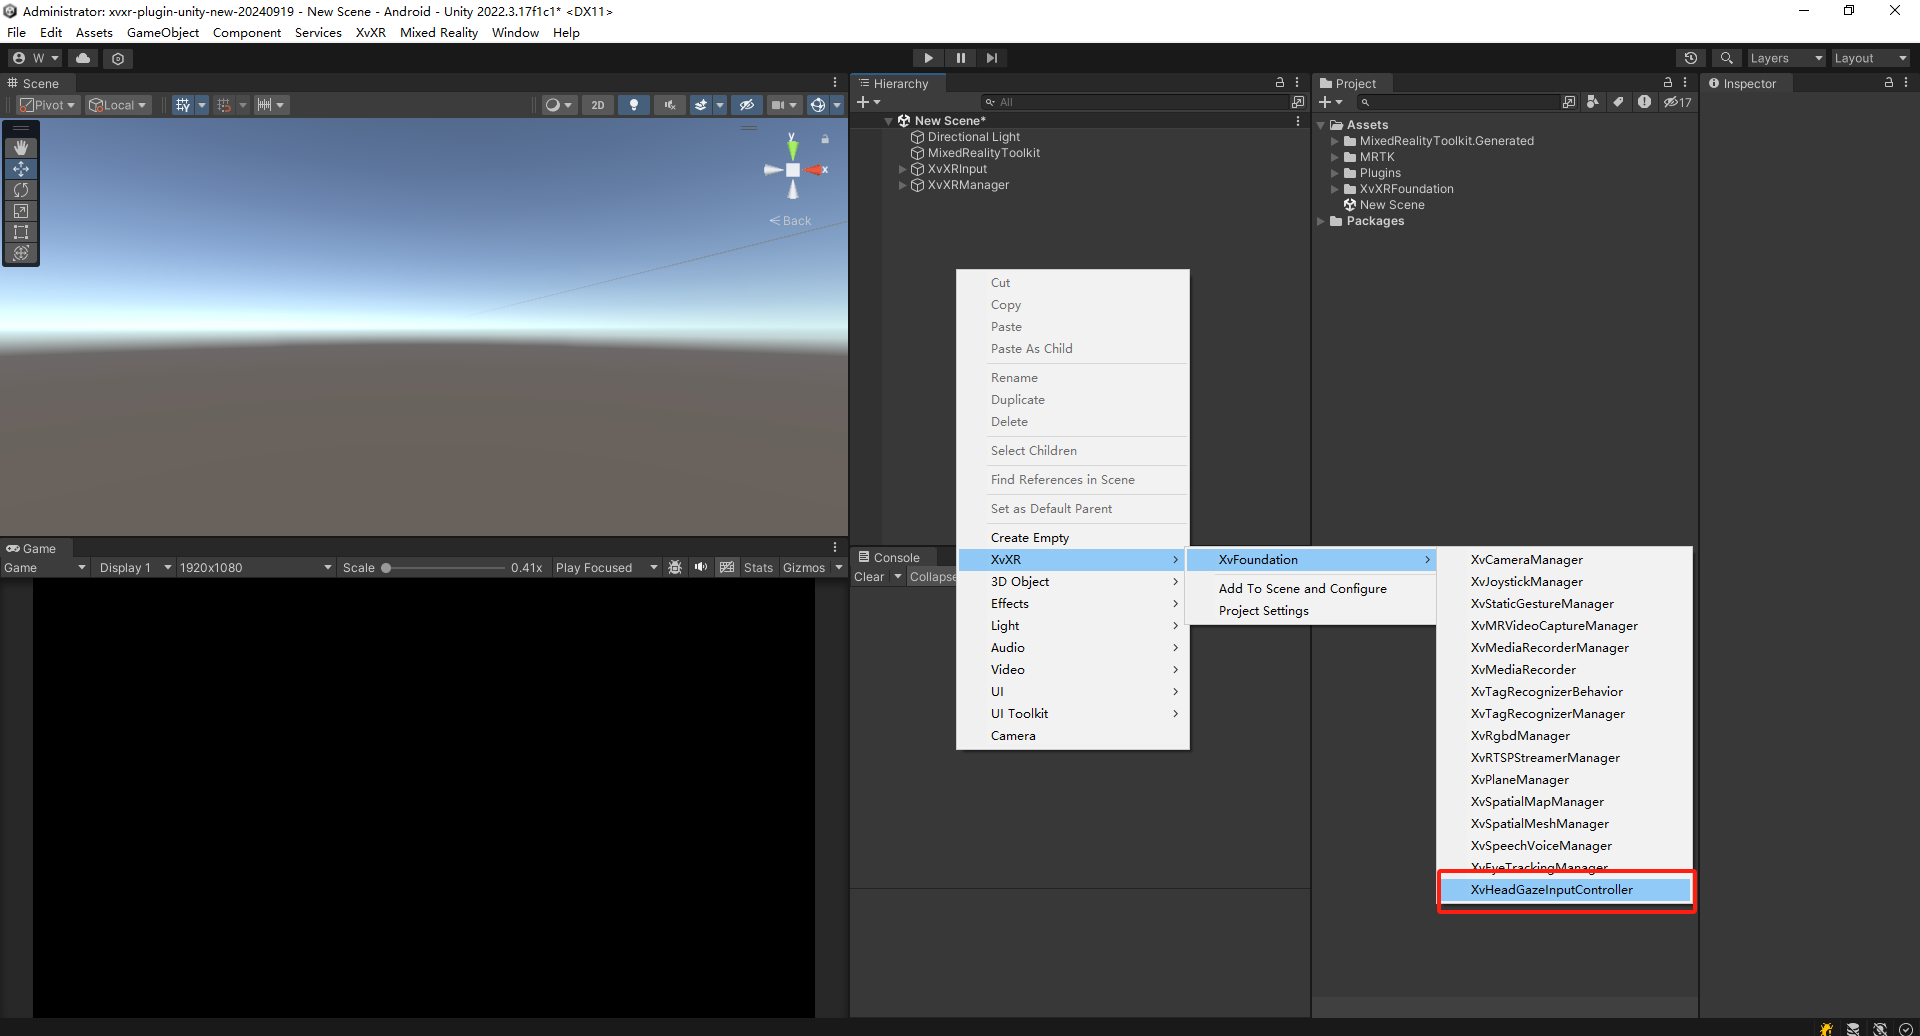Toggle scene lighting bulb
The width and height of the screenshot is (1920, 1036).
(x=633, y=105)
